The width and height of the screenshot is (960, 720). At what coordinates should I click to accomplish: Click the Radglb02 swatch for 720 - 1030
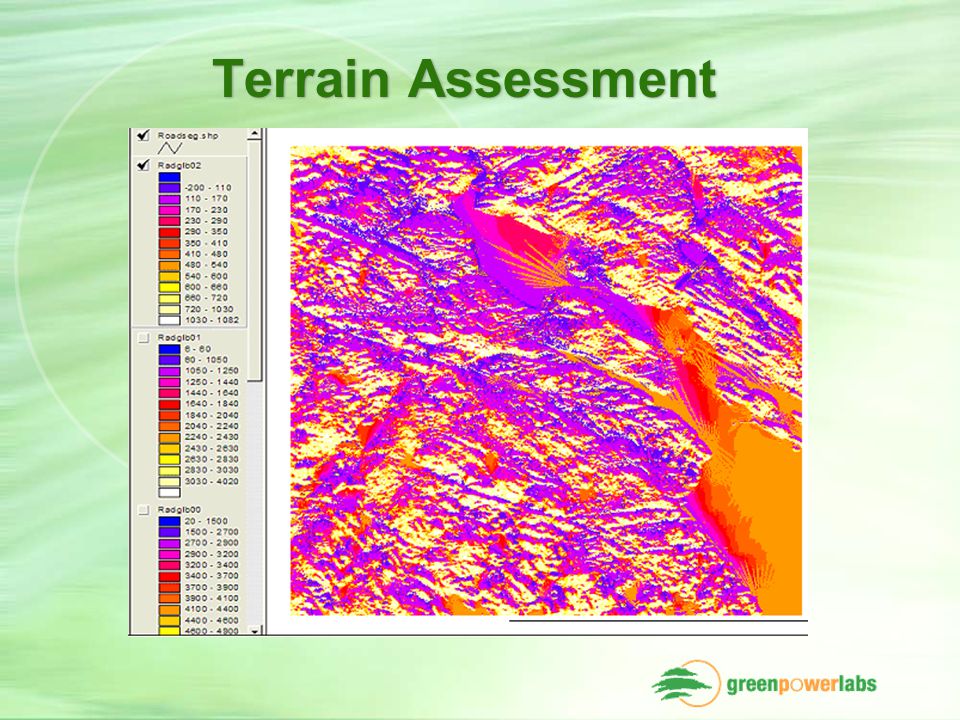170,309
